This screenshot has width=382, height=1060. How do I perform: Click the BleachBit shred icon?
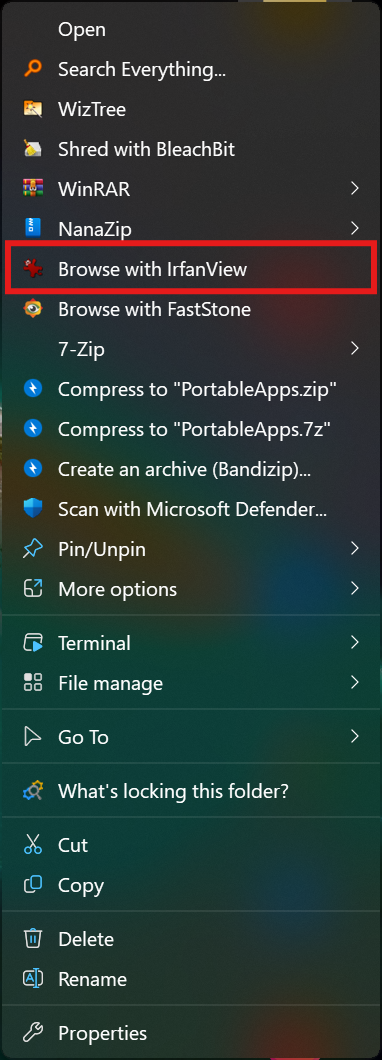(x=32, y=148)
